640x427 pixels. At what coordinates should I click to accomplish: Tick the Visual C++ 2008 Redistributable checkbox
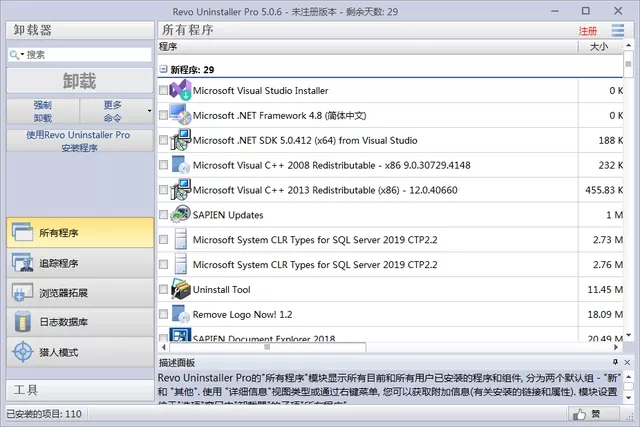click(163, 165)
